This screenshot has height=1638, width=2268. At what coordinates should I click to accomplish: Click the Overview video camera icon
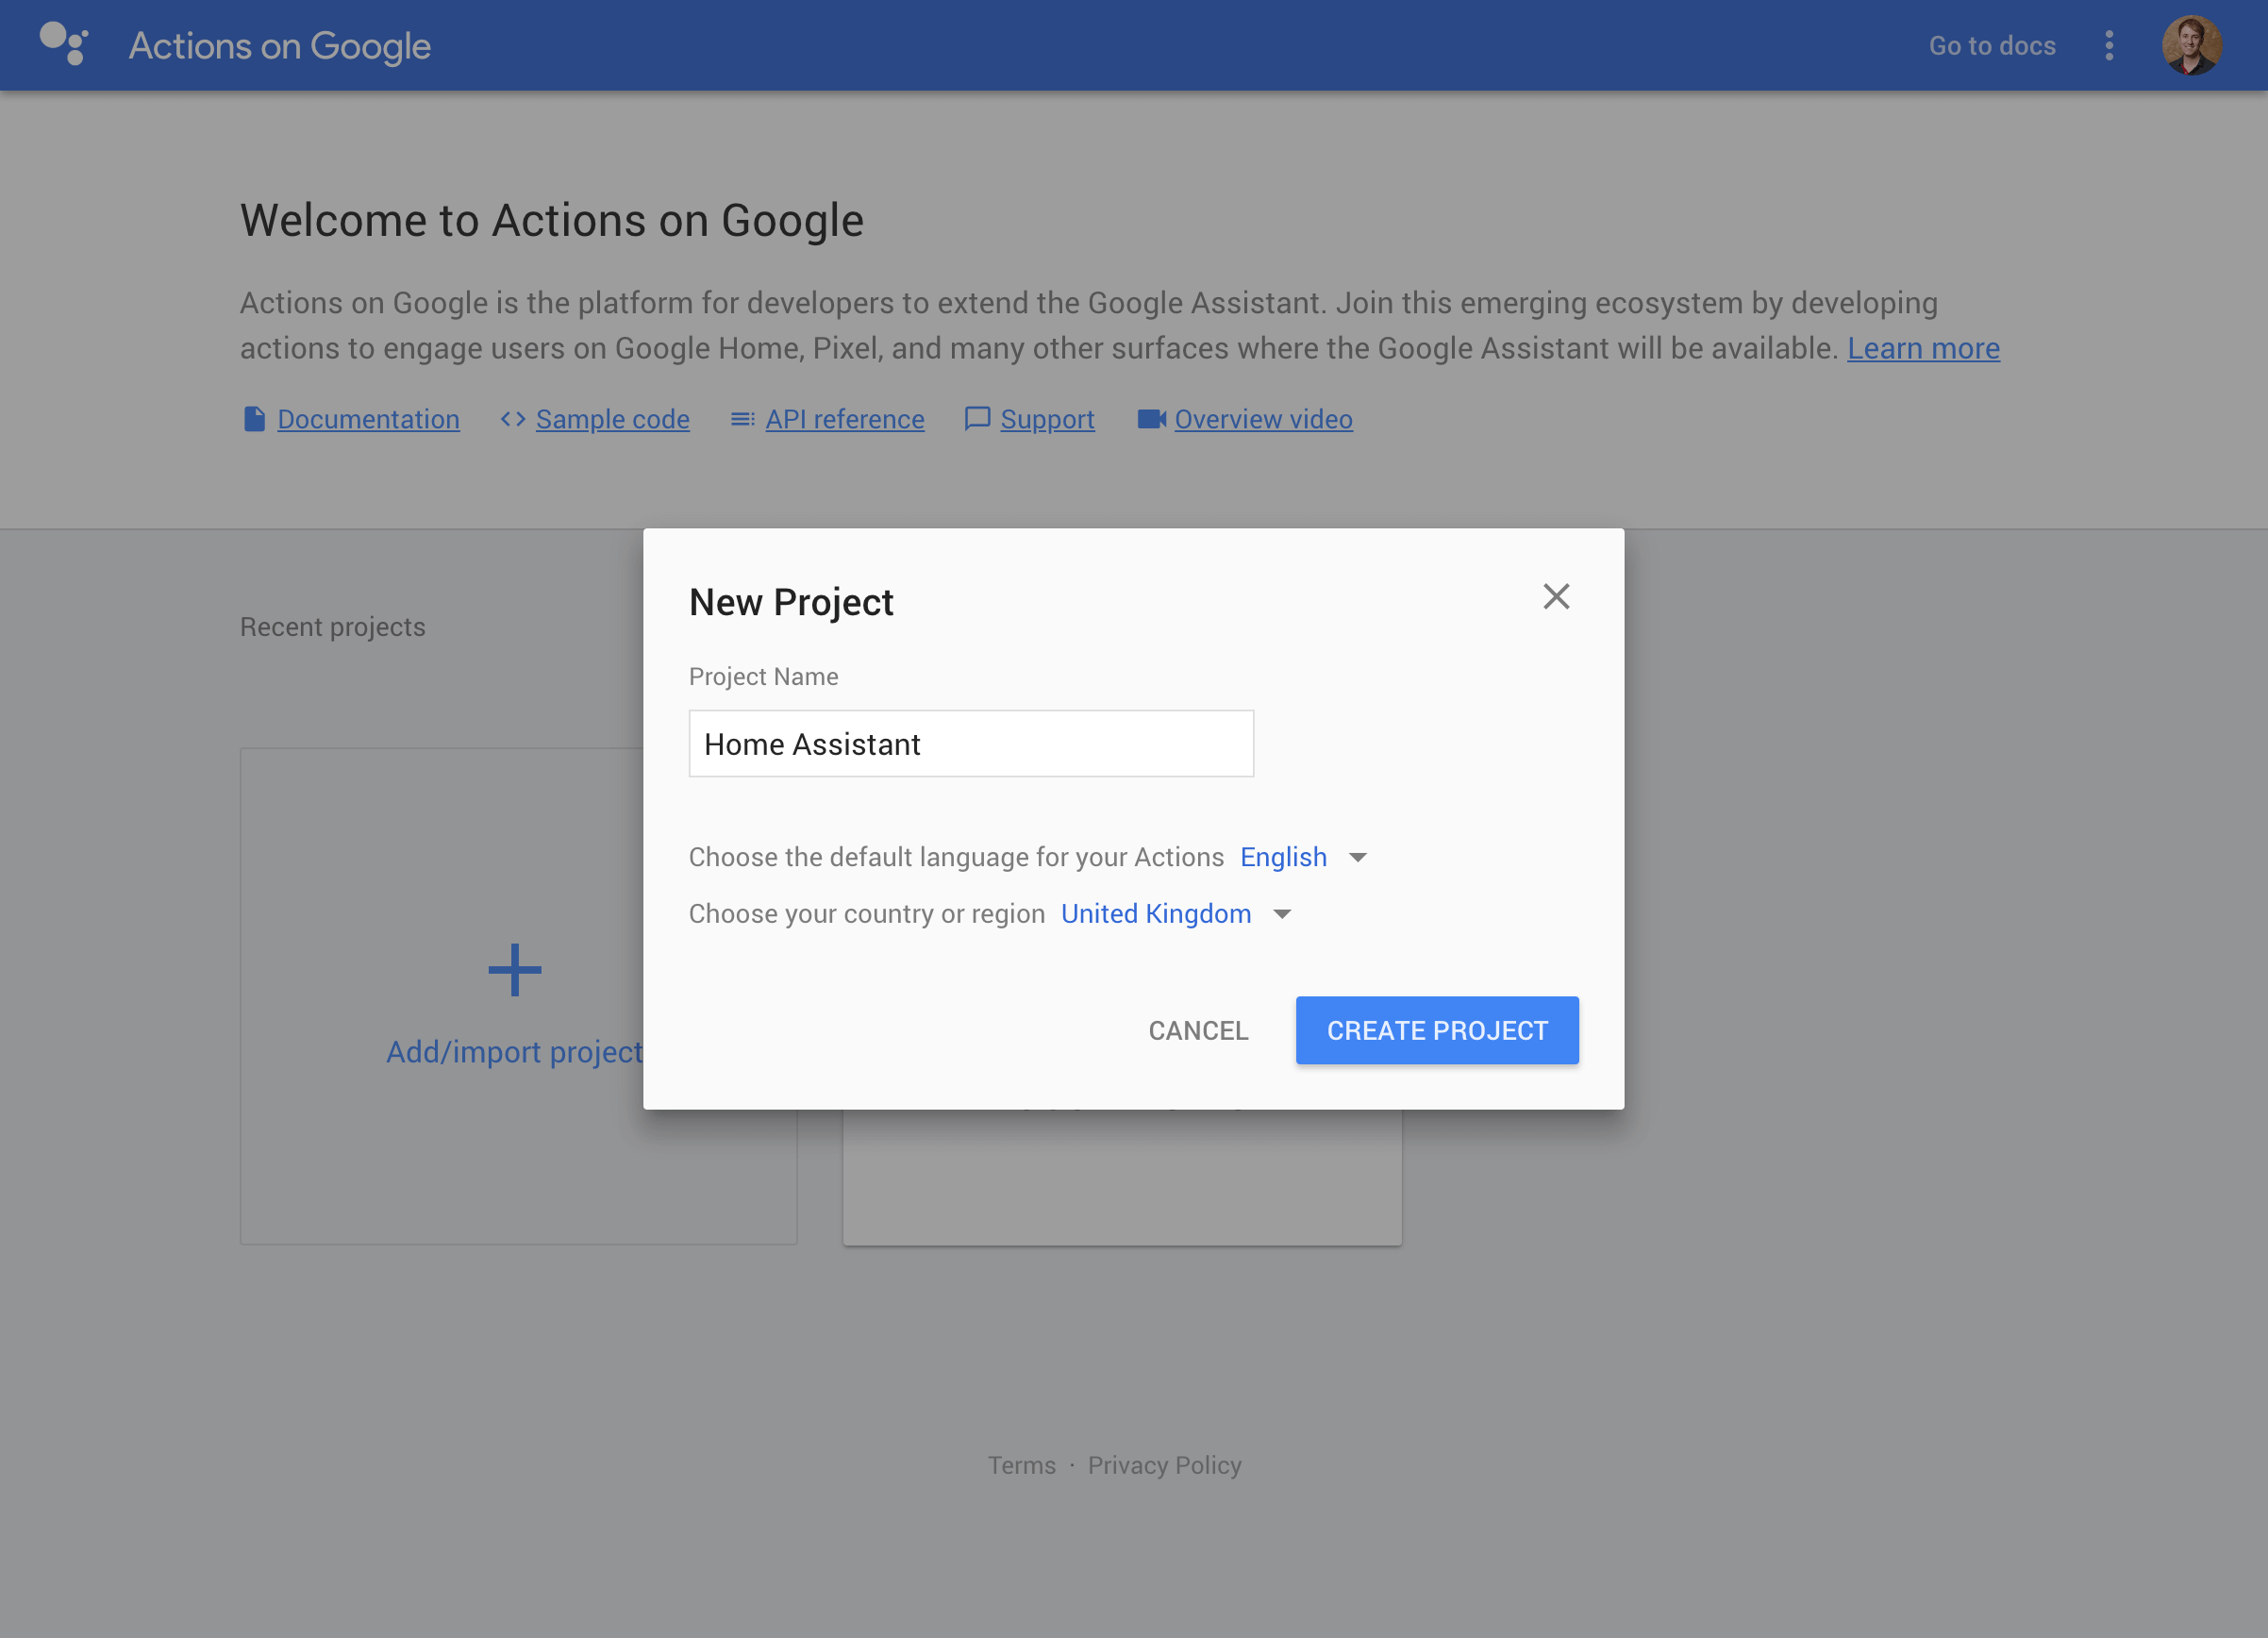(x=1151, y=419)
